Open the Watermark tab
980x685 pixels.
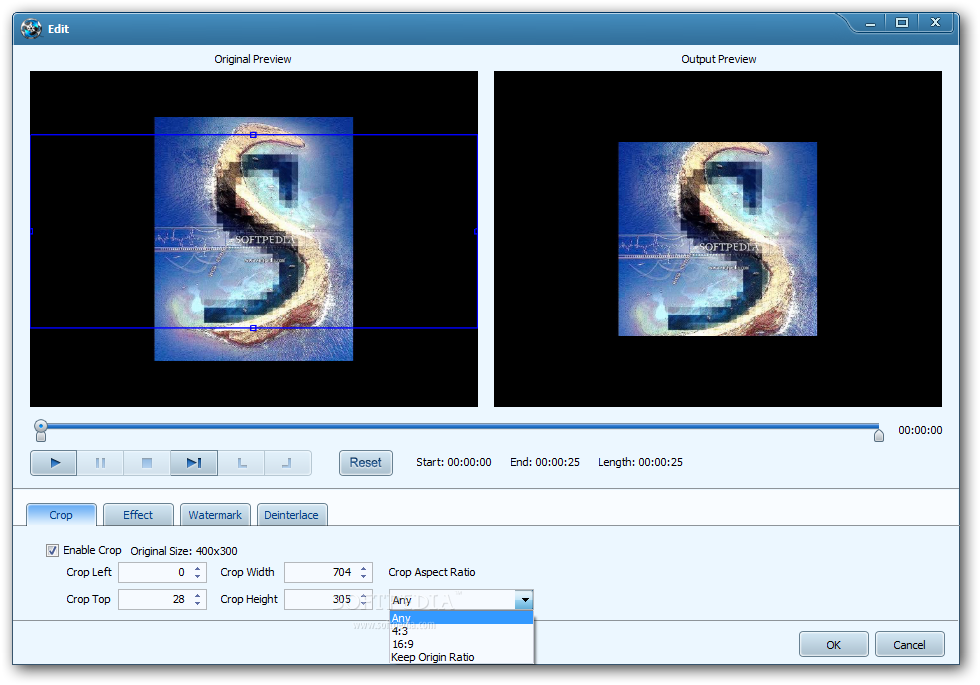(215, 515)
